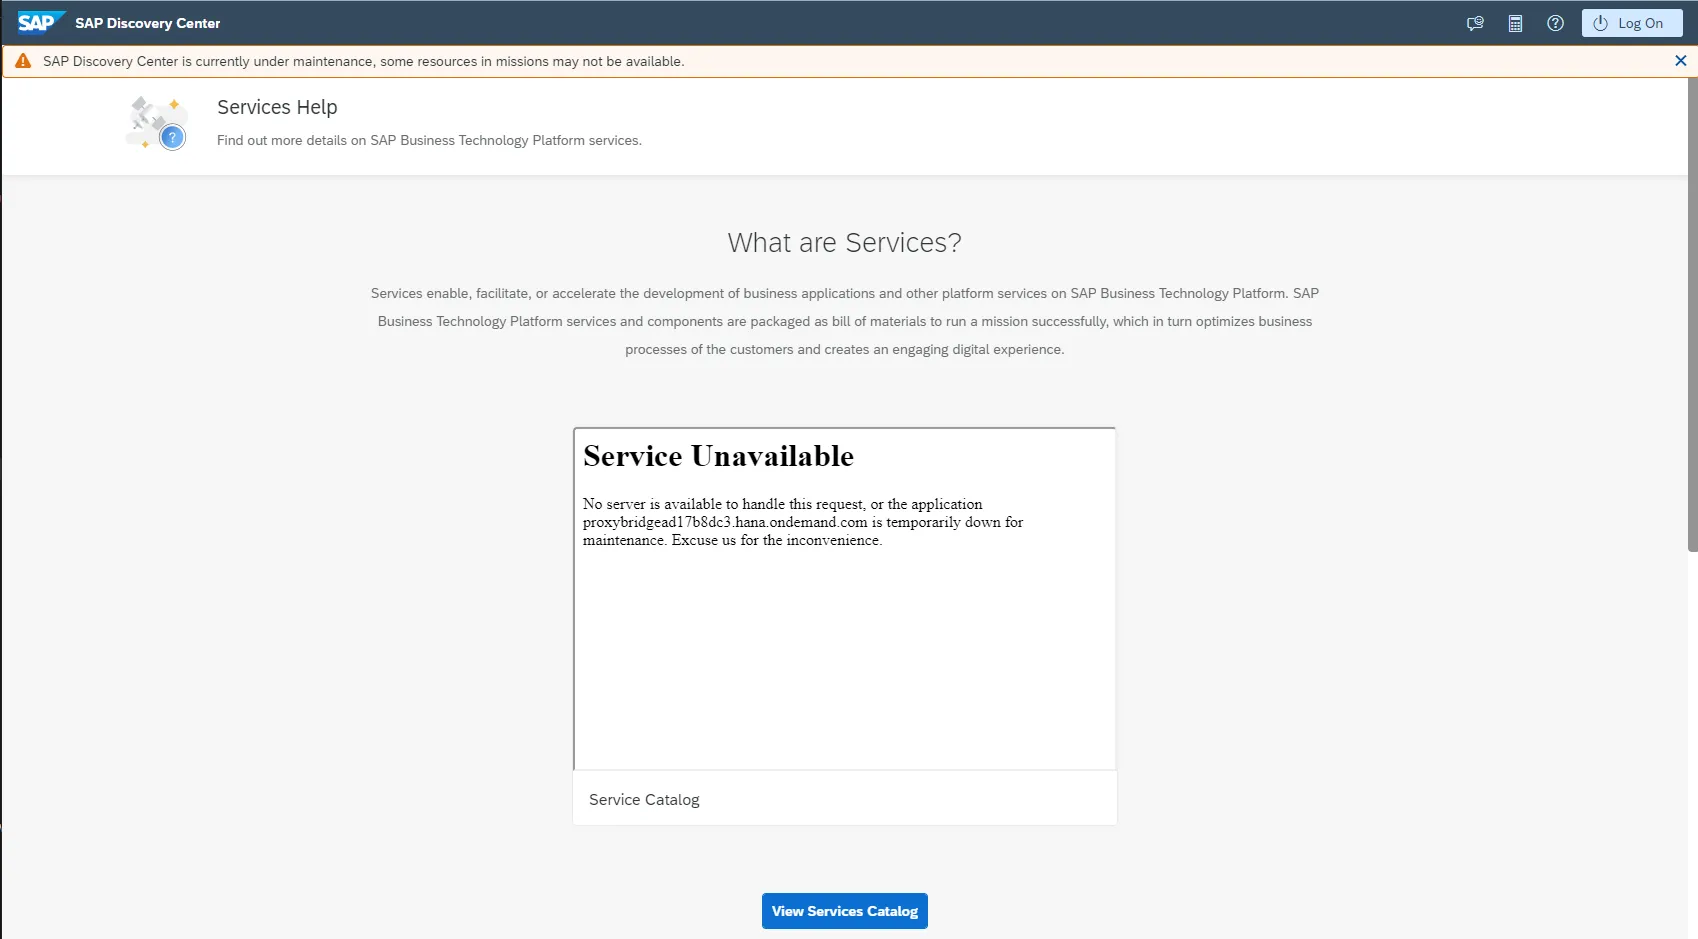Click the Services Help illustration icon
This screenshot has width=1698, height=939.
coord(157,123)
